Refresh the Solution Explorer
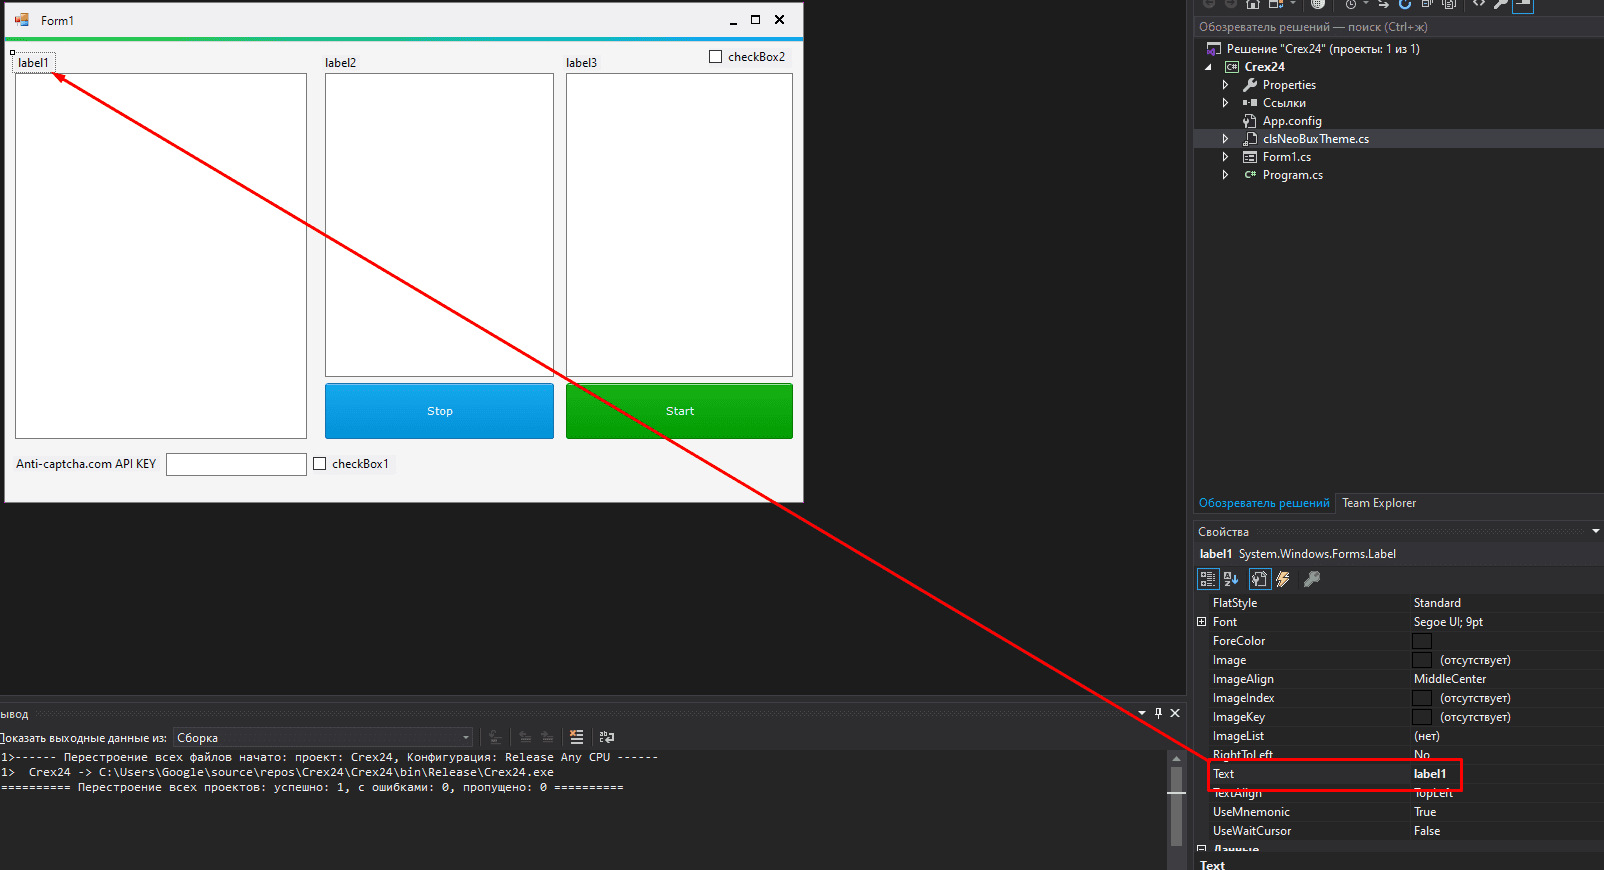The image size is (1604, 870). click(1405, 4)
